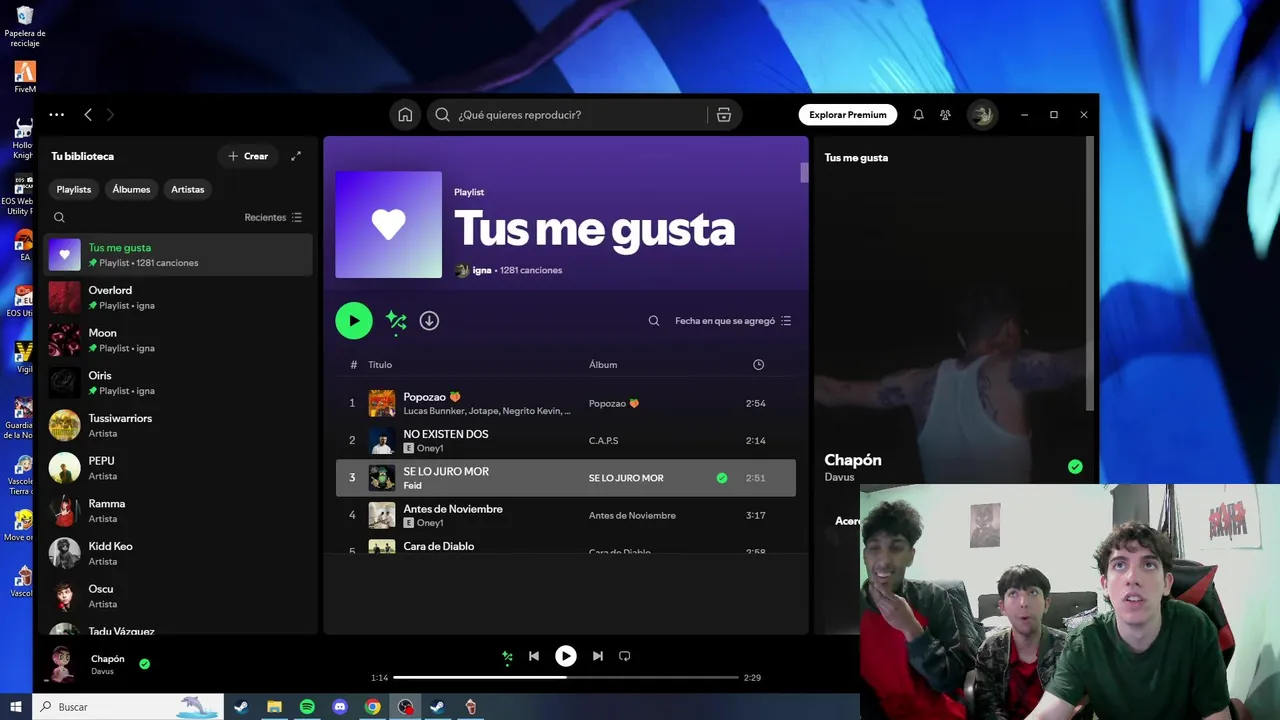The image size is (1280, 720).
Task: Open Chrome from the taskbar
Action: click(x=372, y=707)
